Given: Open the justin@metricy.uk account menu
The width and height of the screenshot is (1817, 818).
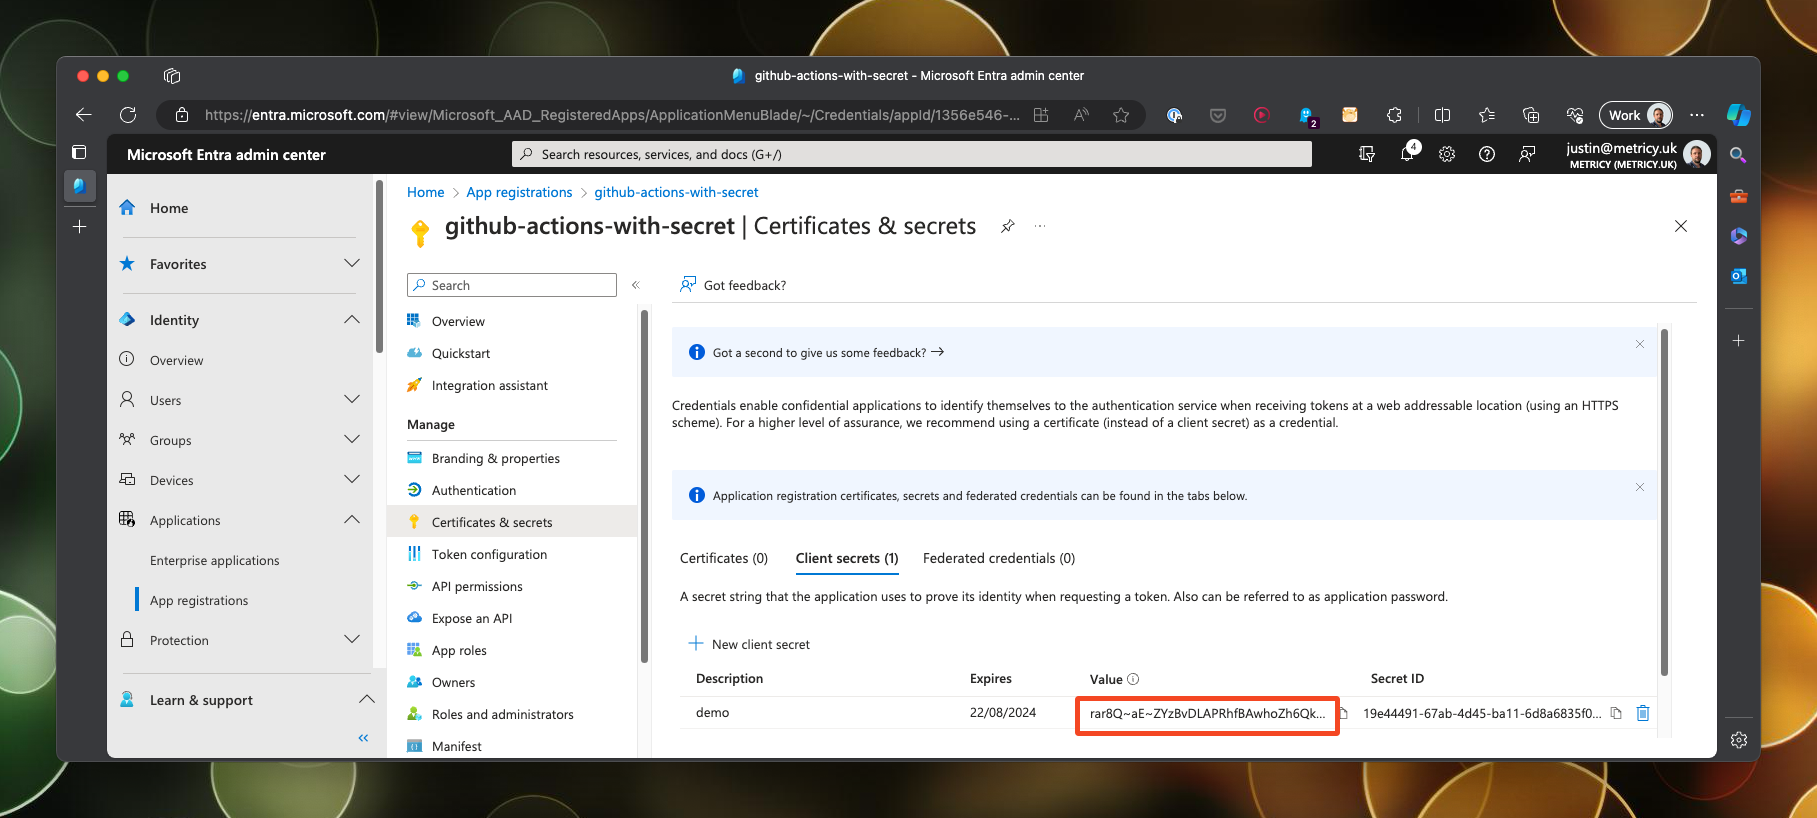Looking at the screenshot, I should (1637, 154).
